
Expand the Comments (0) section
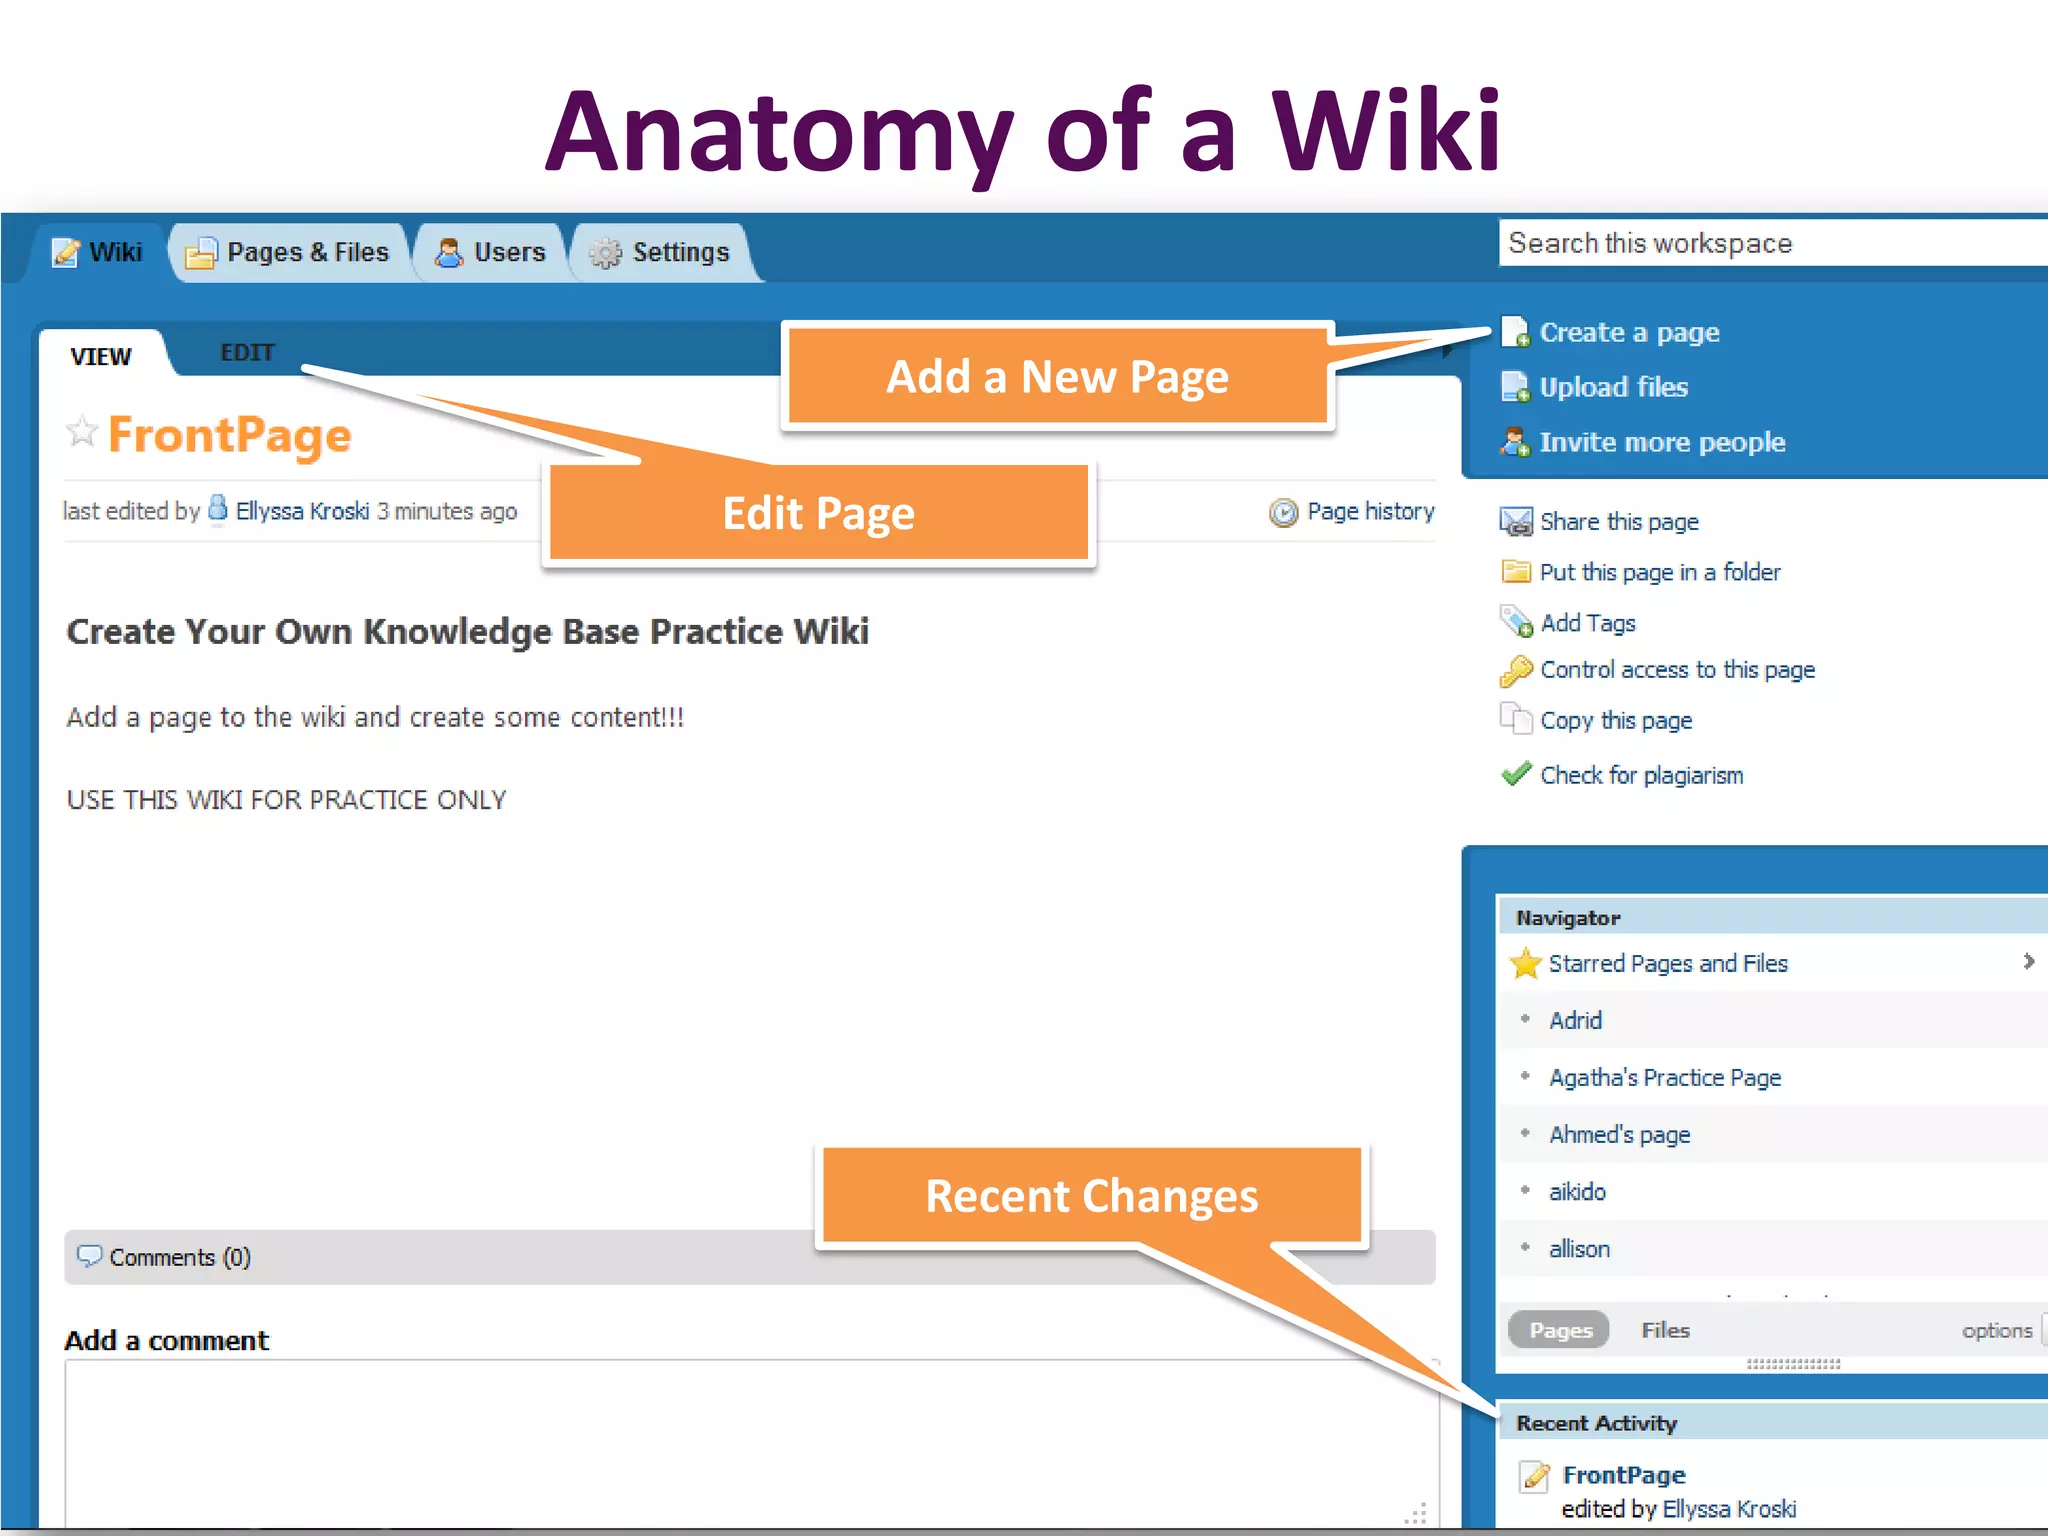[x=179, y=1257]
